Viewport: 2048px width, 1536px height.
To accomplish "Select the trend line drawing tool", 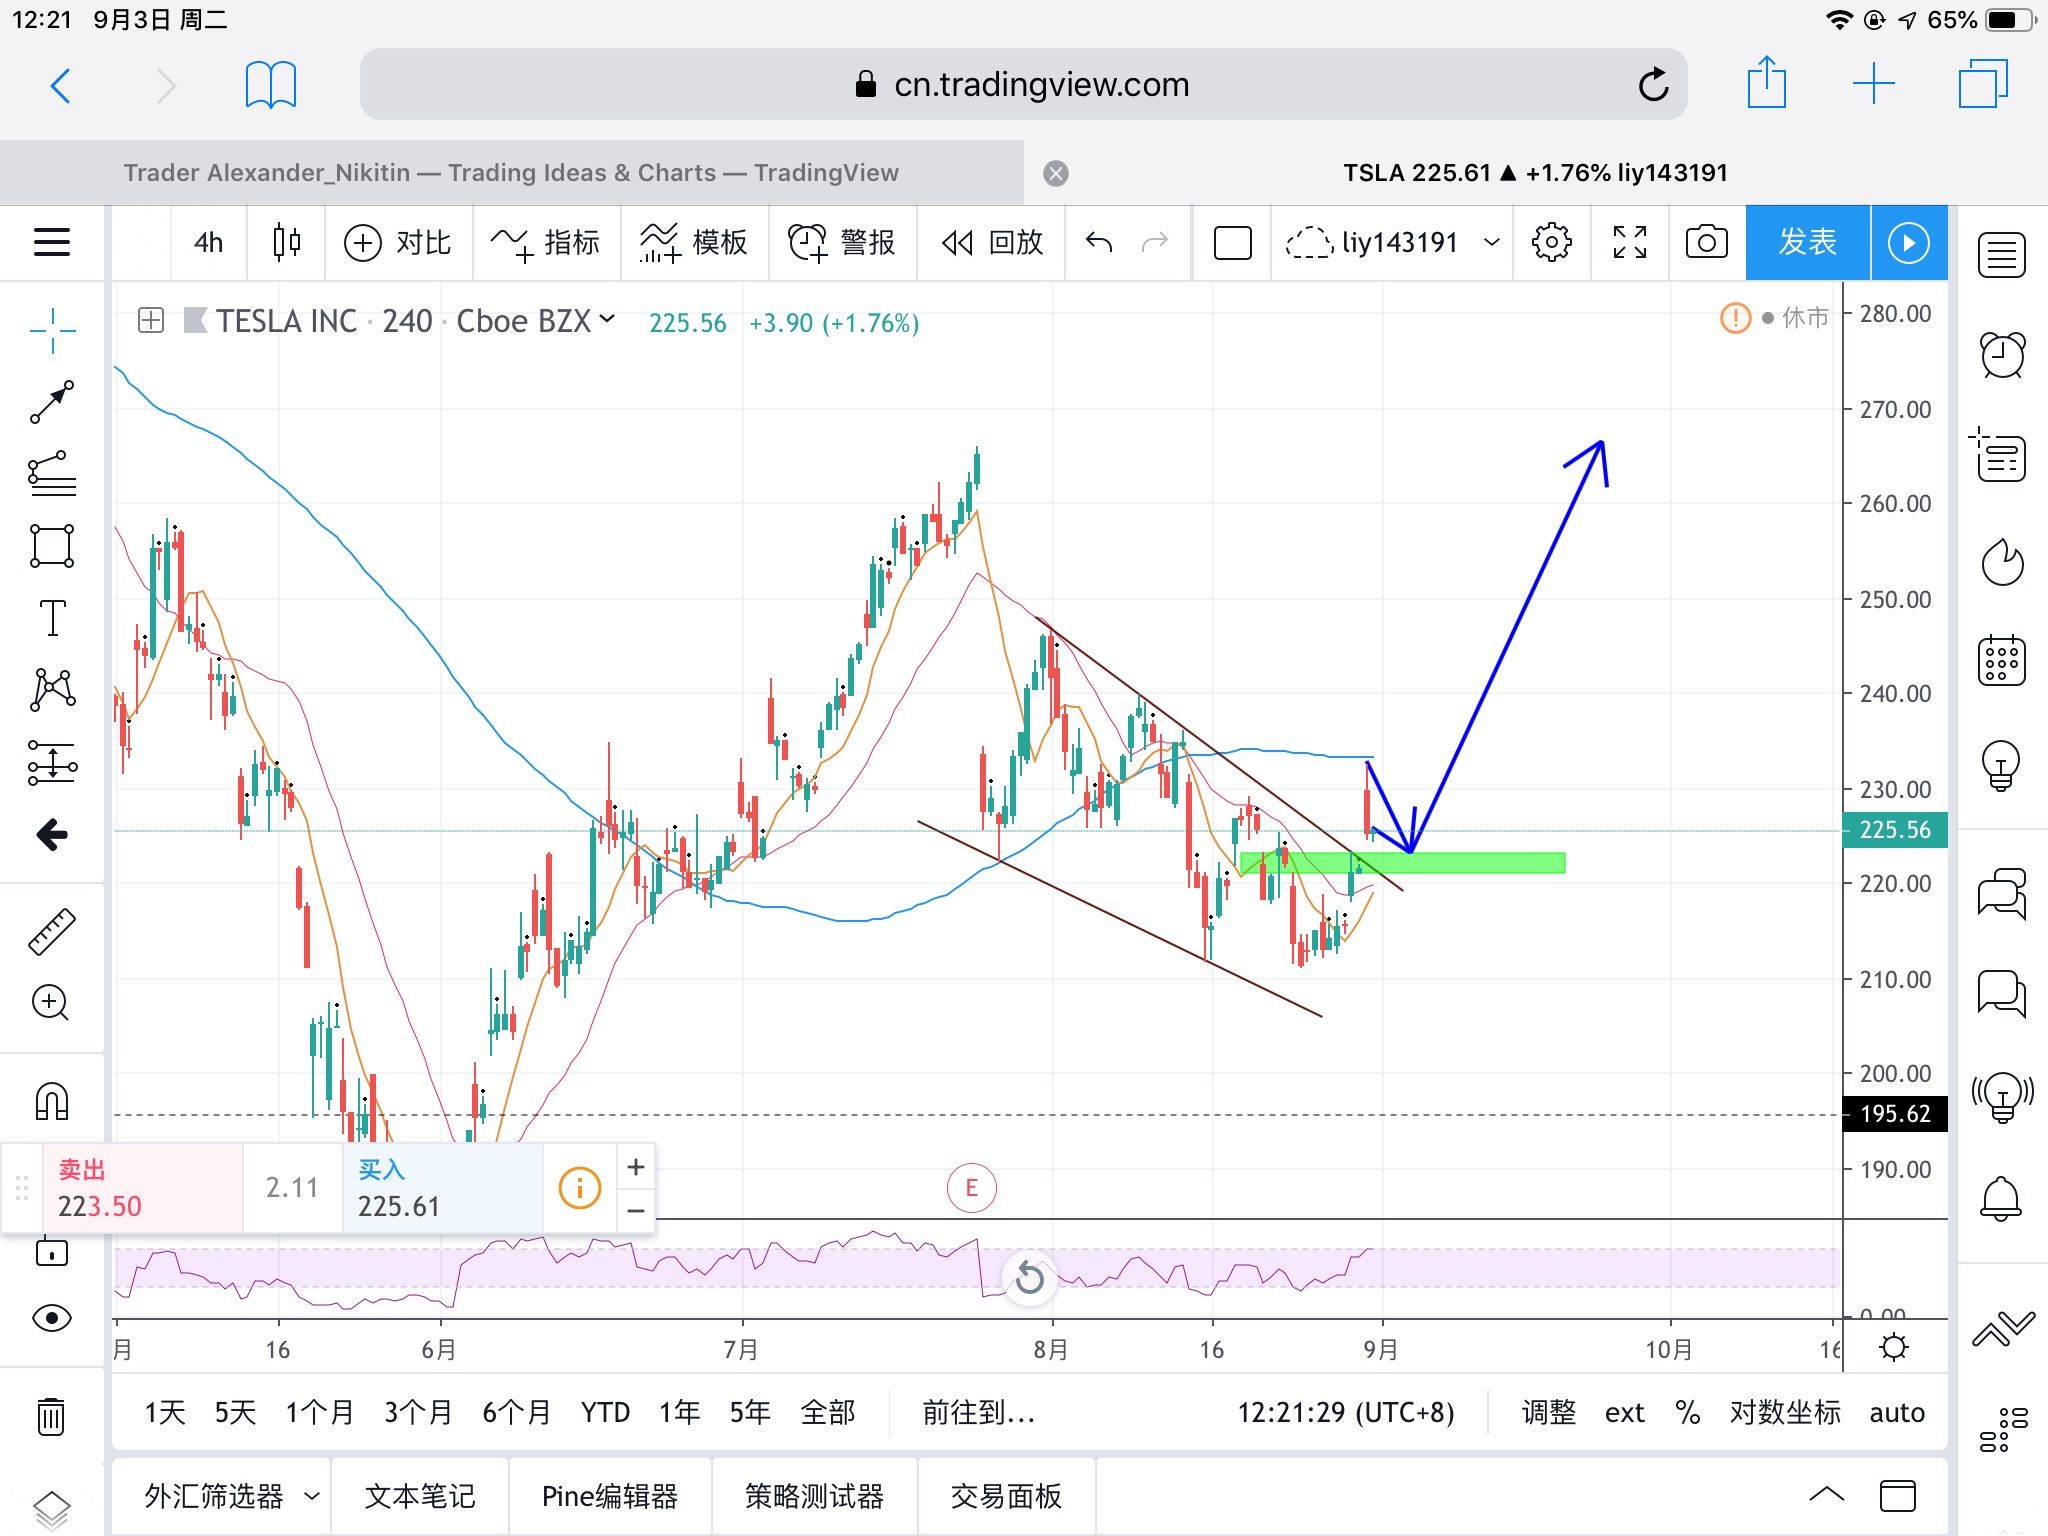I will [52, 401].
